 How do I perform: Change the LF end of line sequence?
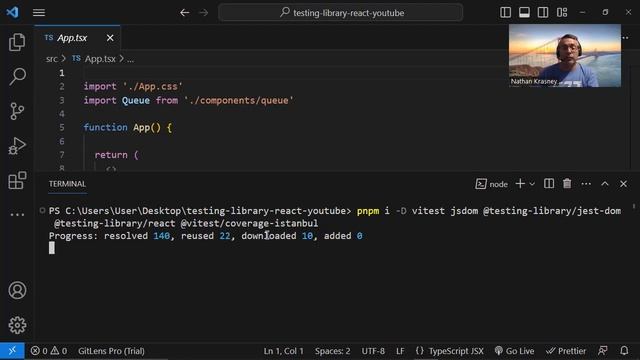pyautogui.click(x=400, y=351)
